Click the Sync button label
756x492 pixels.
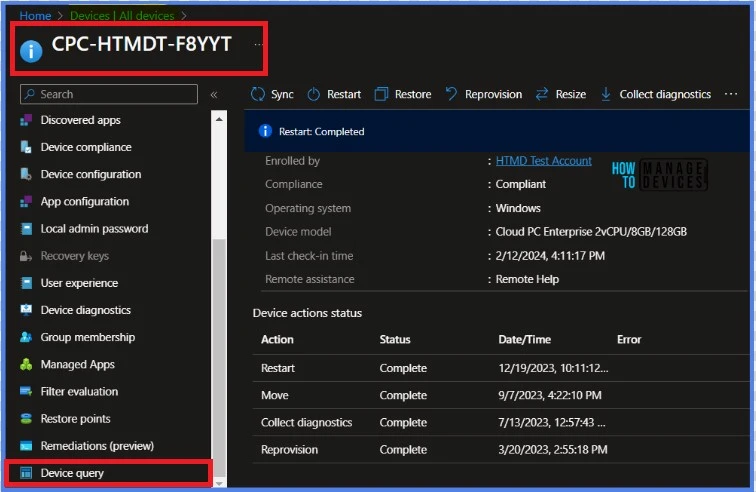point(282,94)
